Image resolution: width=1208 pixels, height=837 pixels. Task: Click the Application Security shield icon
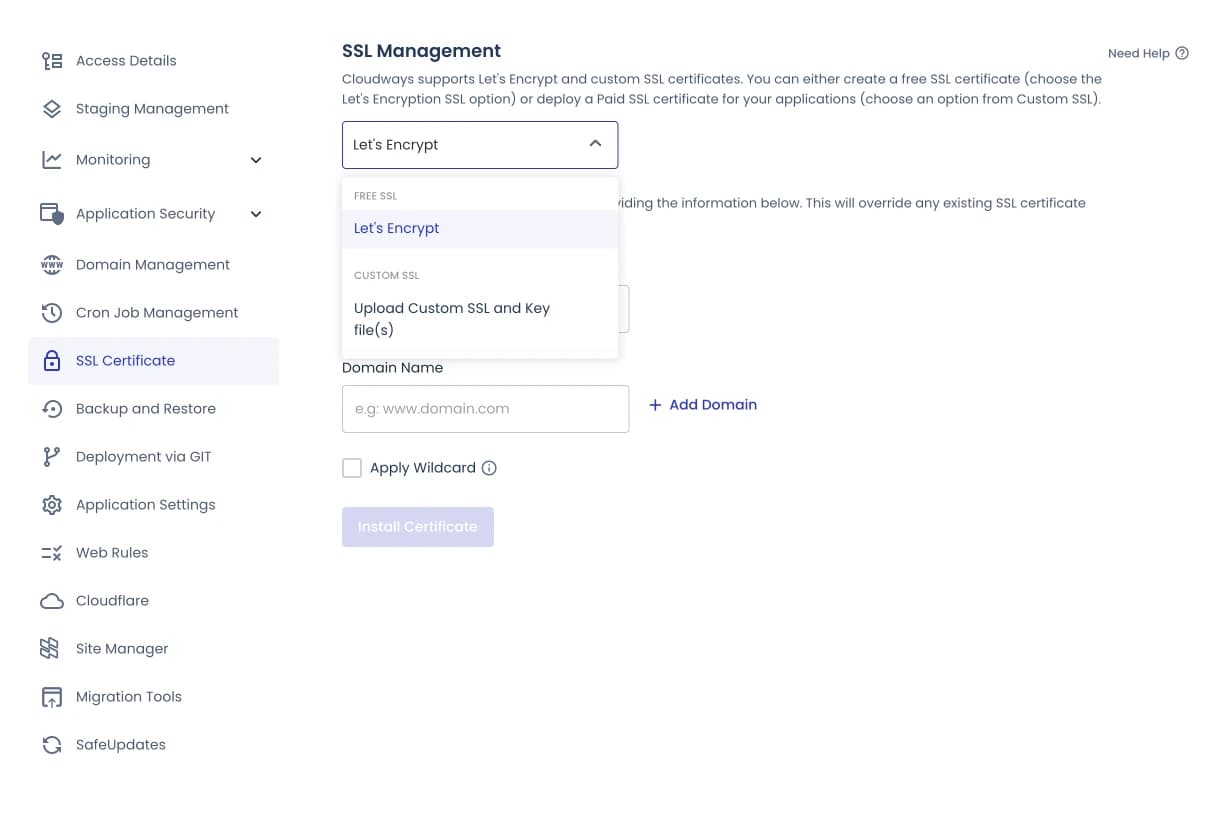pyautogui.click(x=52, y=214)
